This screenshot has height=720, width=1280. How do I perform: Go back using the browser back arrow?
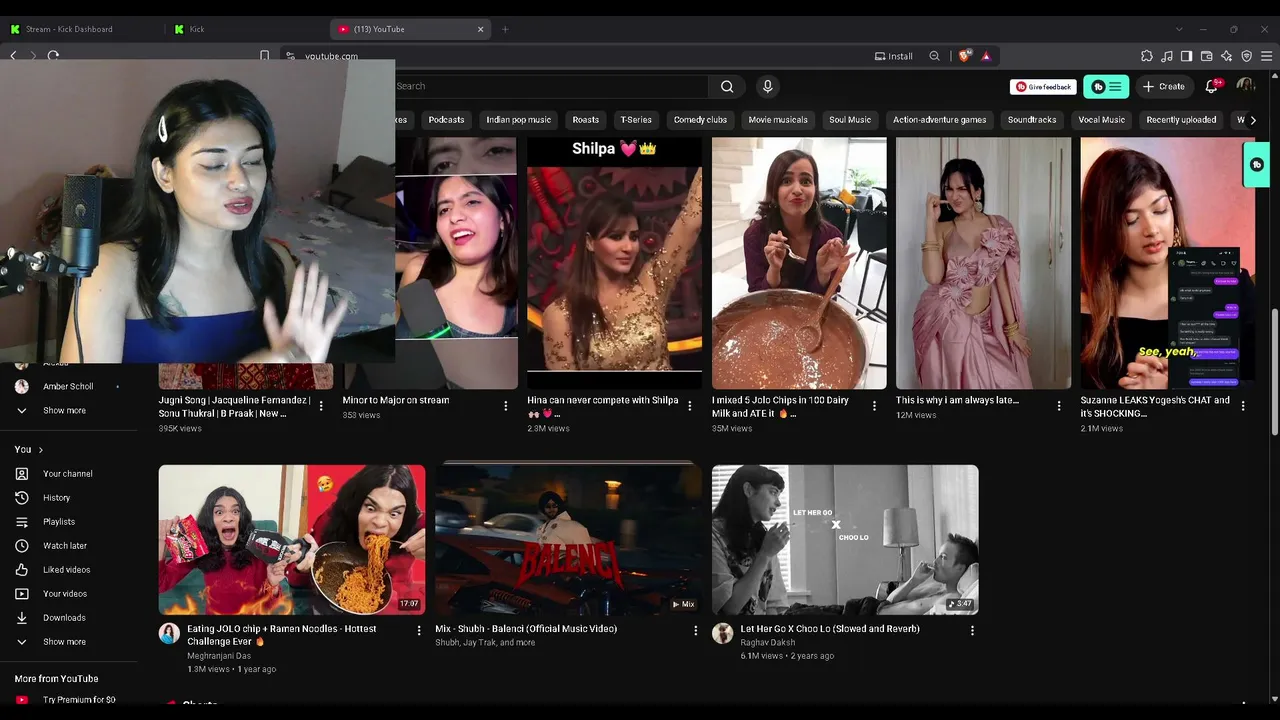[x=13, y=56]
